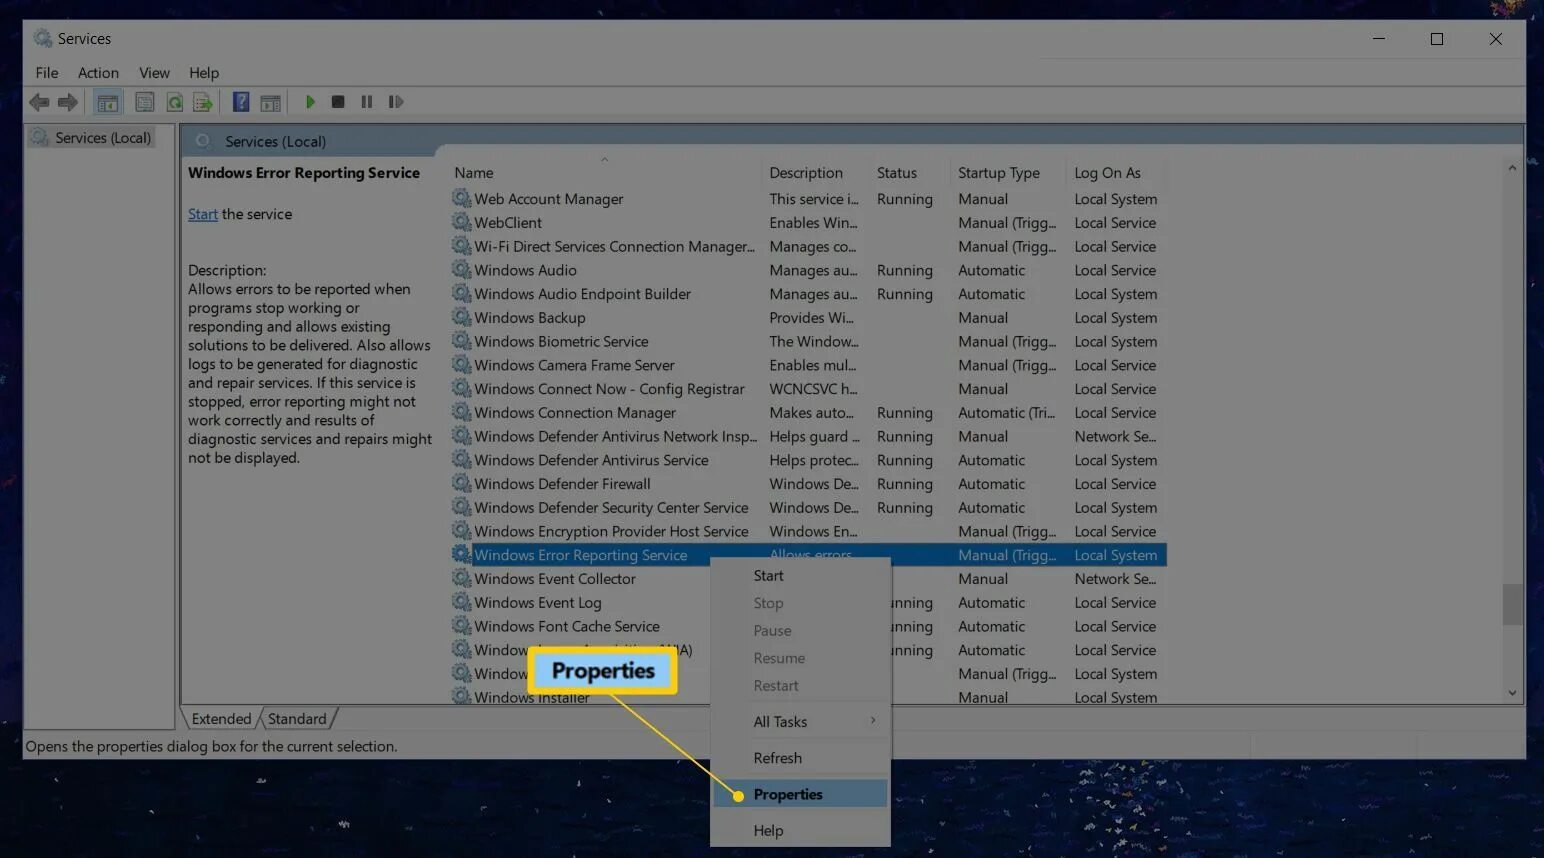Image resolution: width=1544 pixels, height=858 pixels.
Task: Open the File menu
Action: point(47,73)
